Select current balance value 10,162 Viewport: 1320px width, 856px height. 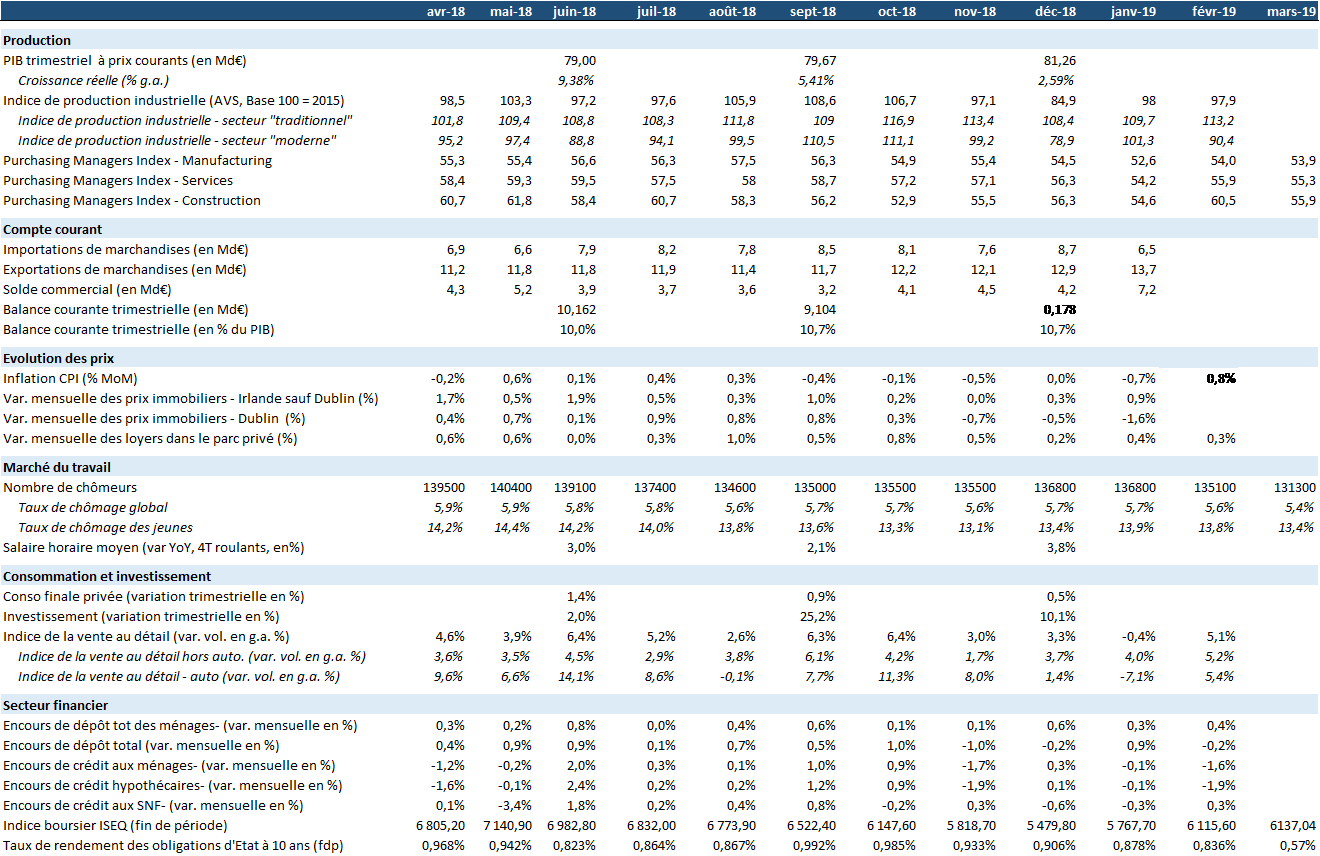coord(577,309)
